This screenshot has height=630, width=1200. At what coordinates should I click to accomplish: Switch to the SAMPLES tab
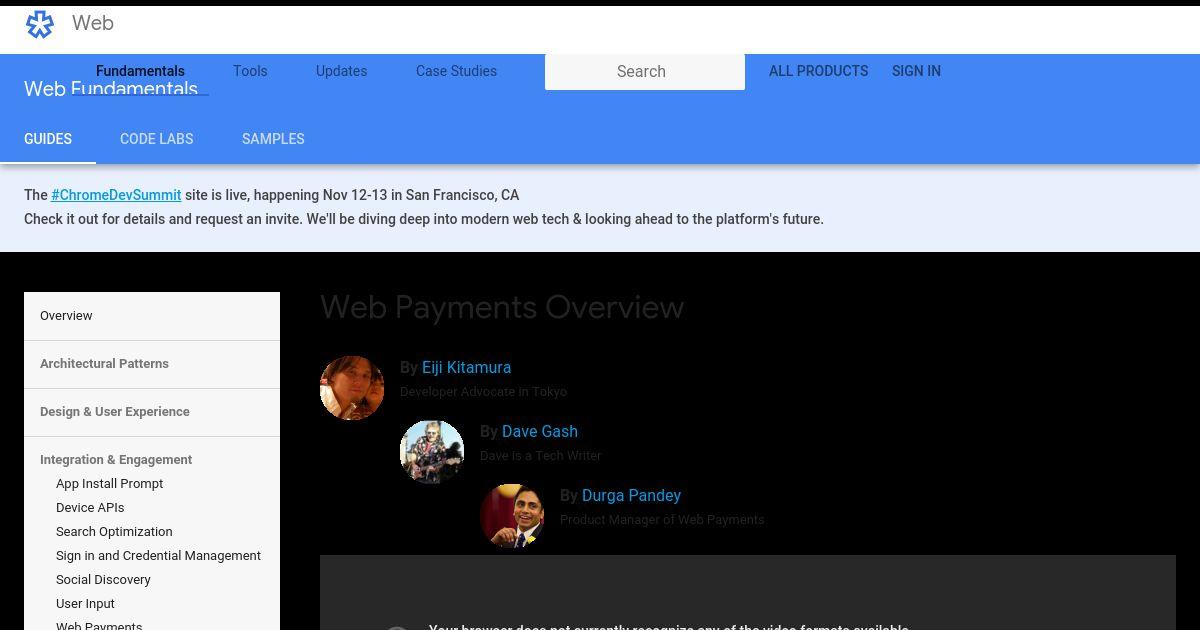click(273, 139)
